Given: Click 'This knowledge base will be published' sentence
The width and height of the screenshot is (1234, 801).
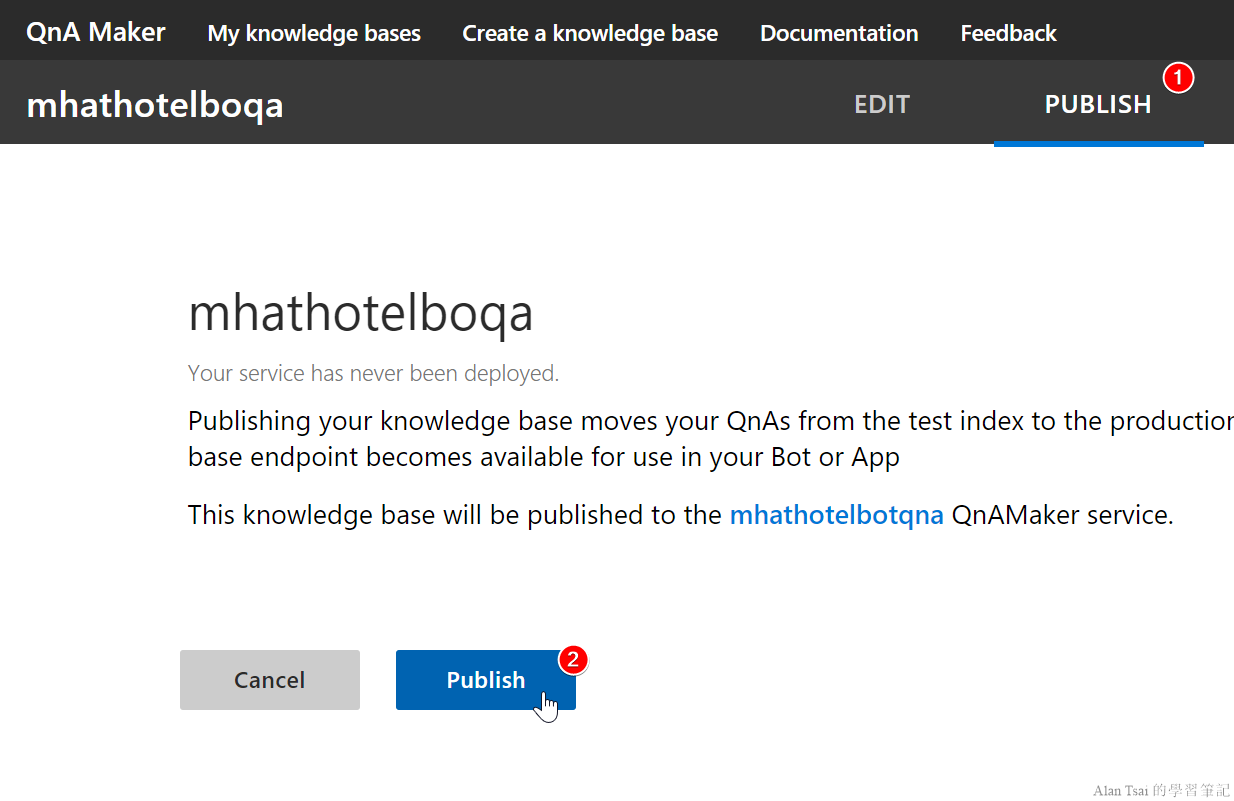Looking at the screenshot, I should [681, 515].
